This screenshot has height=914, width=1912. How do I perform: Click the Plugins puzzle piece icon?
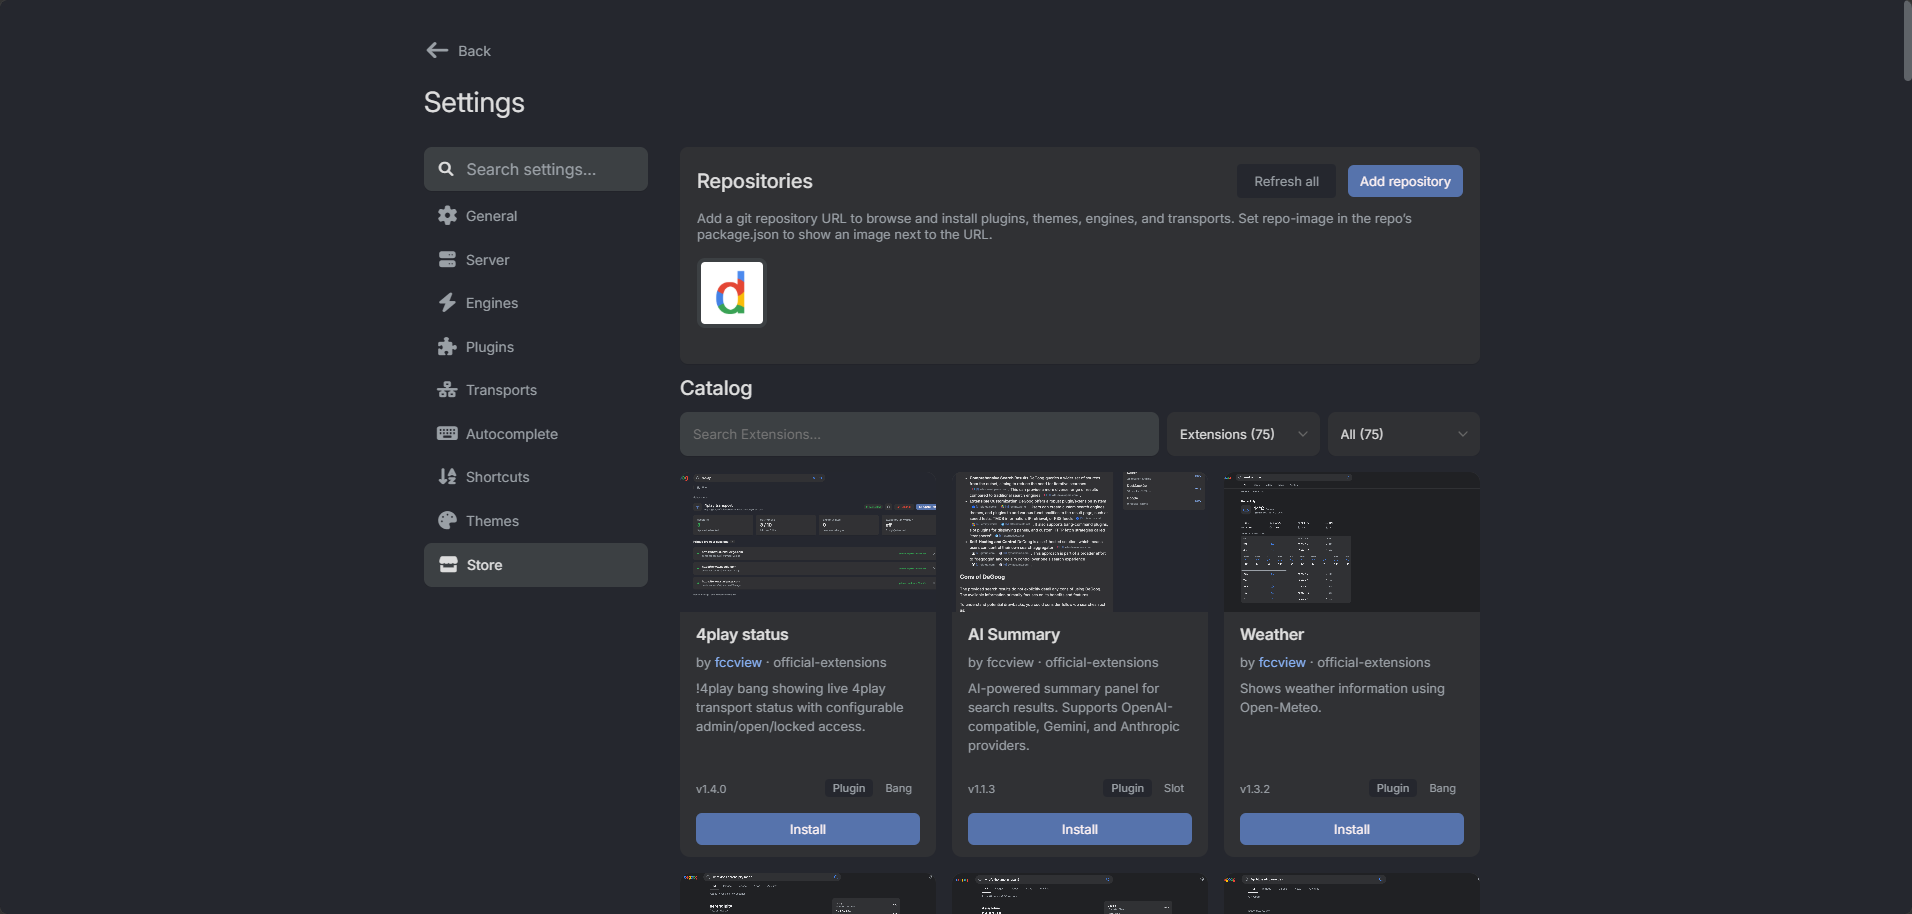447,346
